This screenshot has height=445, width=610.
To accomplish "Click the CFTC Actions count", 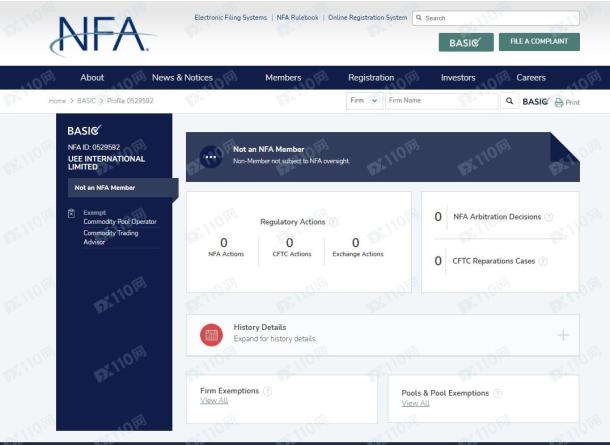I will [289, 242].
